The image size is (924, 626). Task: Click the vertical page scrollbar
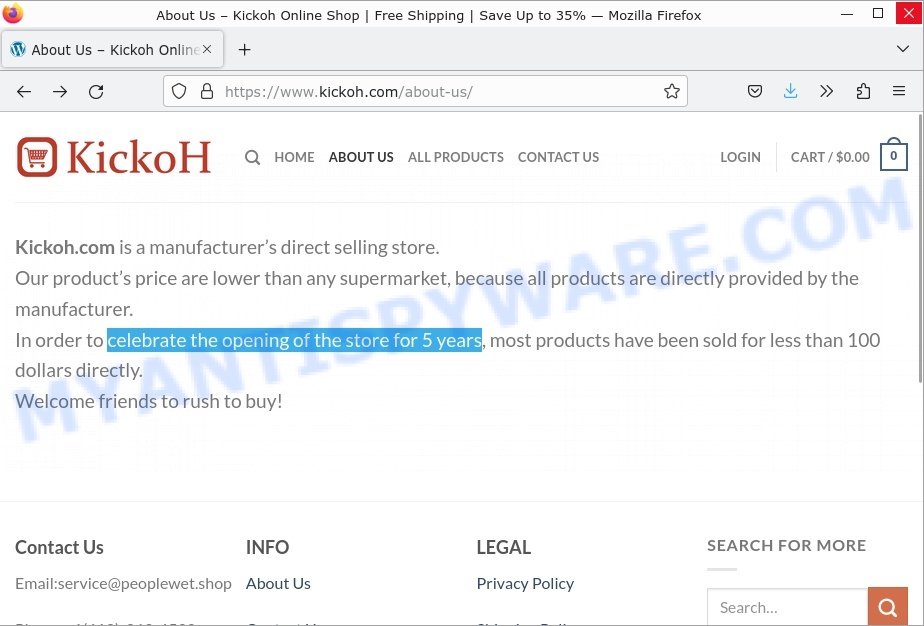920,248
